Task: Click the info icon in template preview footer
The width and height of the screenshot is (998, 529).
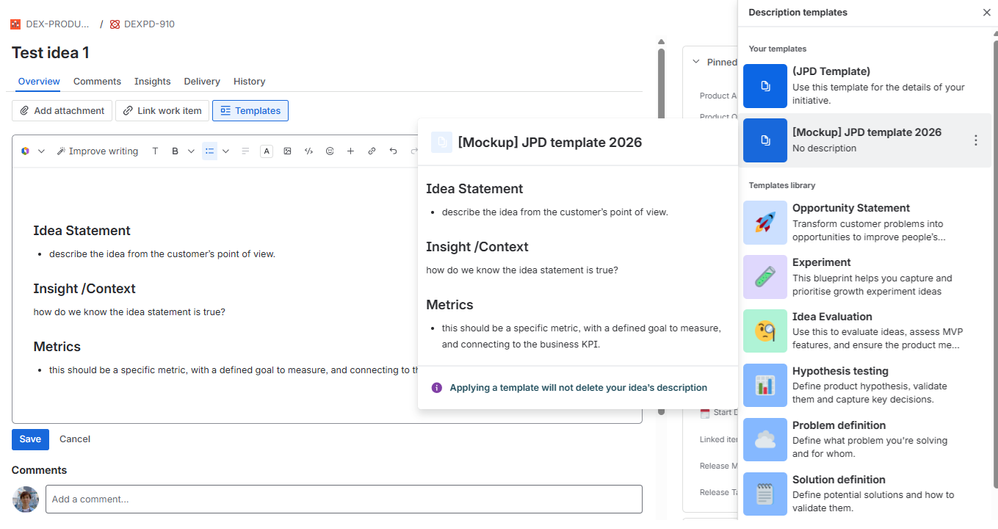Action: pyautogui.click(x=437, y=388)
